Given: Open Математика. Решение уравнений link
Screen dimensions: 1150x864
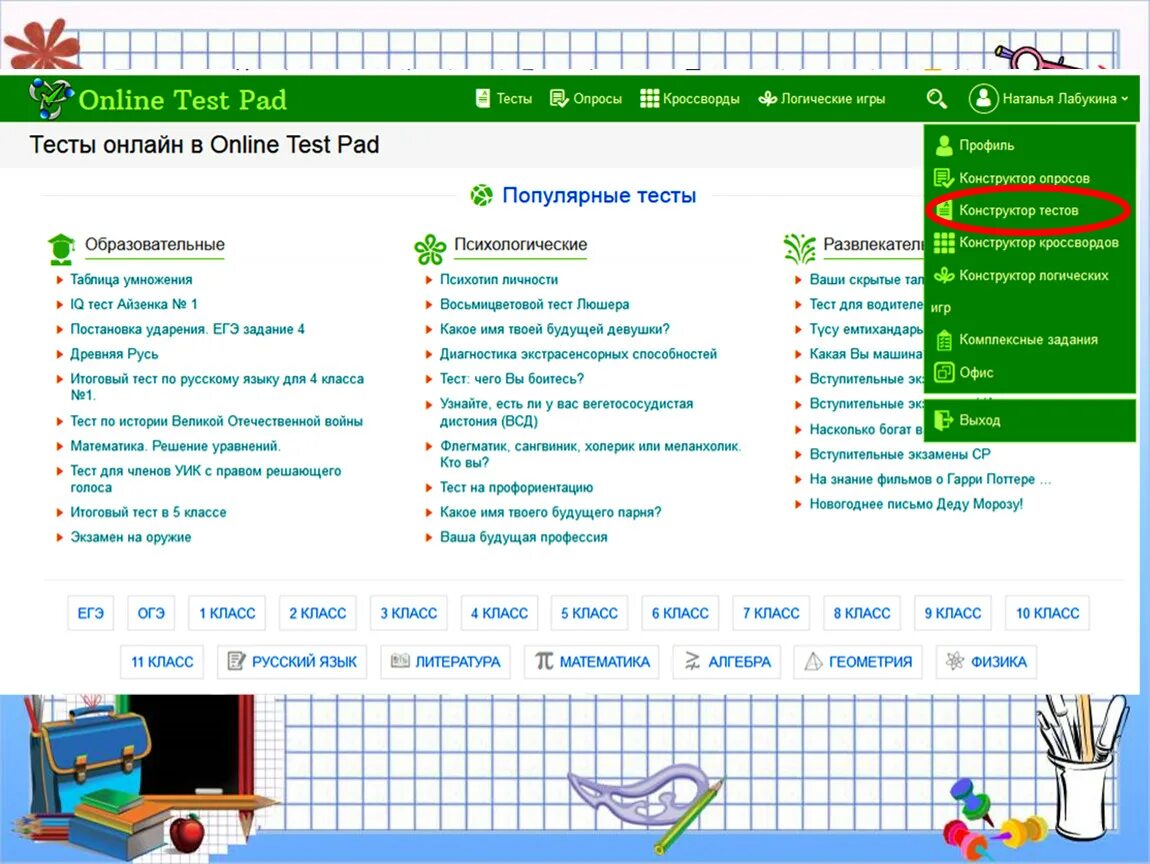Looking at the screenshot, I should tap(175, 446).
